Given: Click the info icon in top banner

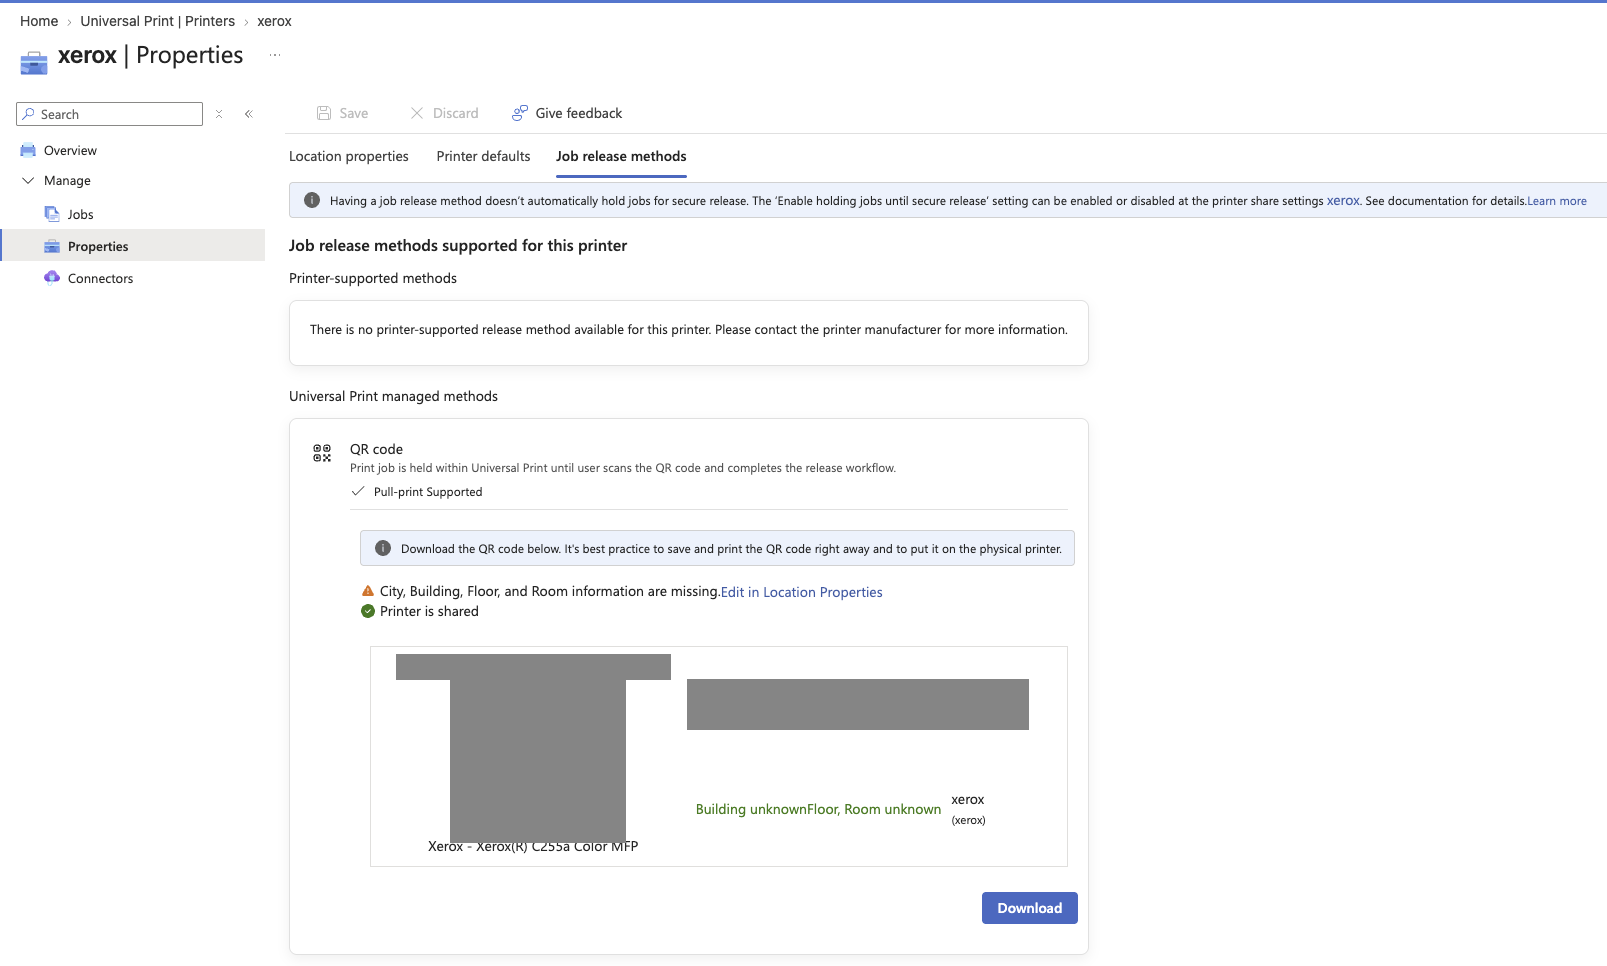Looking at the screenshot, I should [x=312, y=200].
